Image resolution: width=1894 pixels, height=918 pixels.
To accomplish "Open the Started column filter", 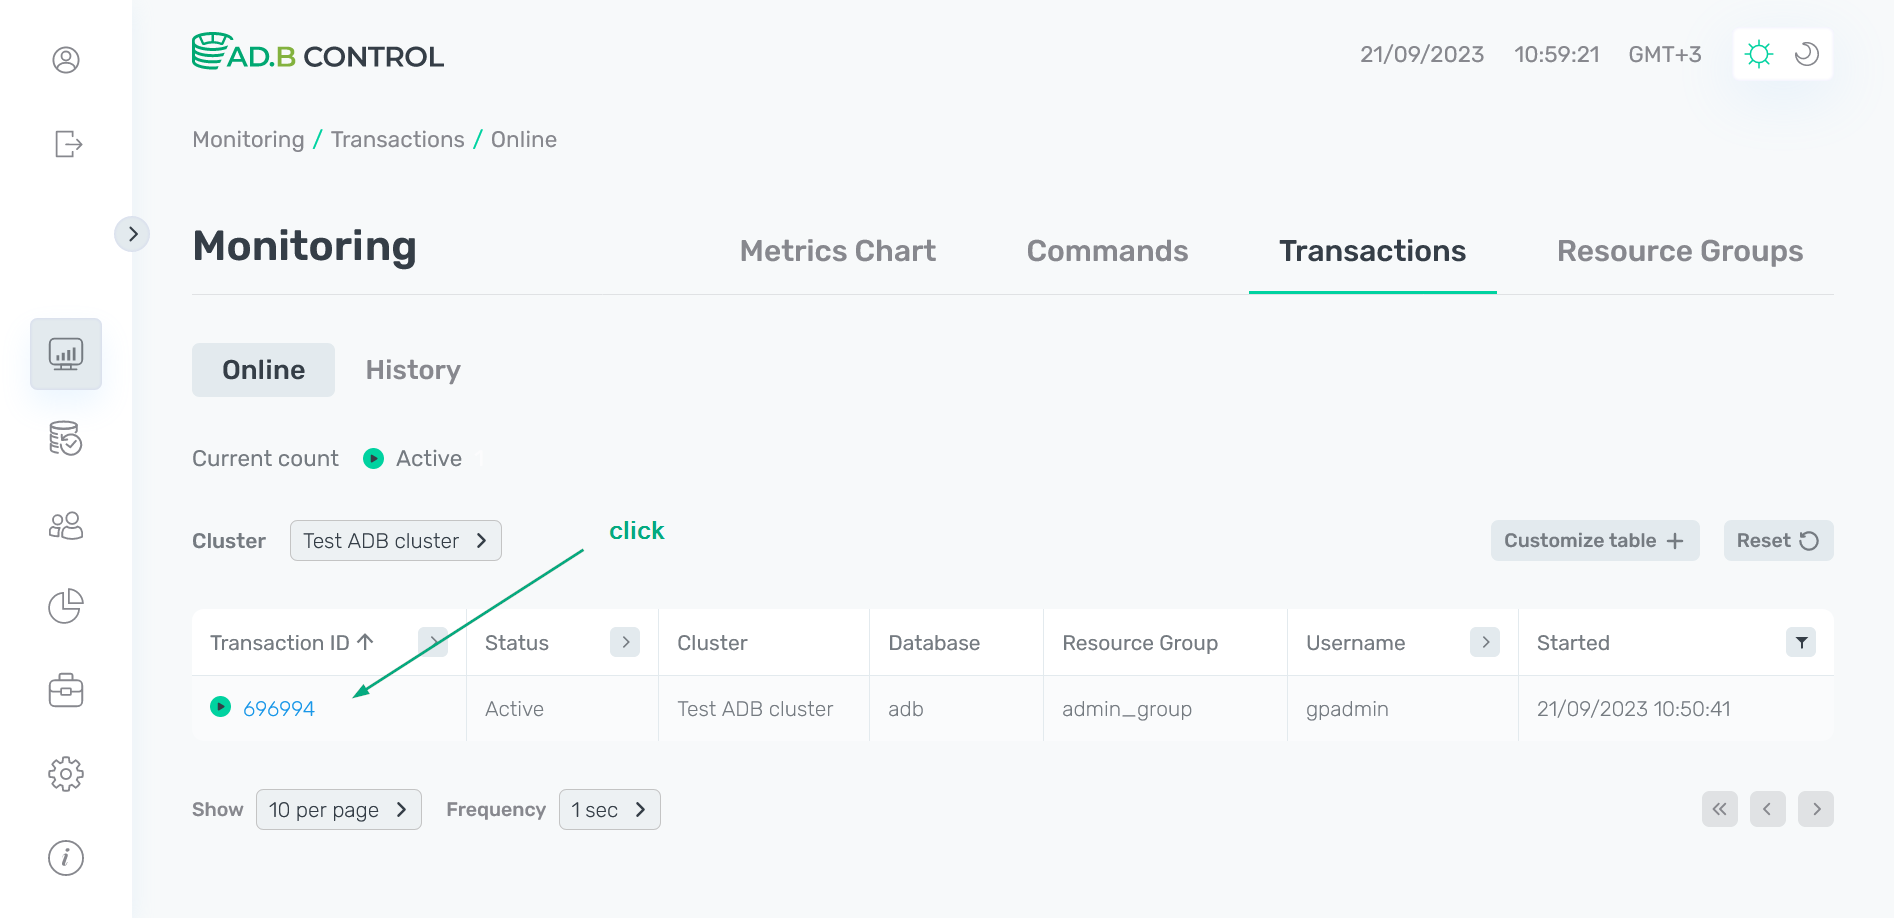I will (x=1801, y=642).
